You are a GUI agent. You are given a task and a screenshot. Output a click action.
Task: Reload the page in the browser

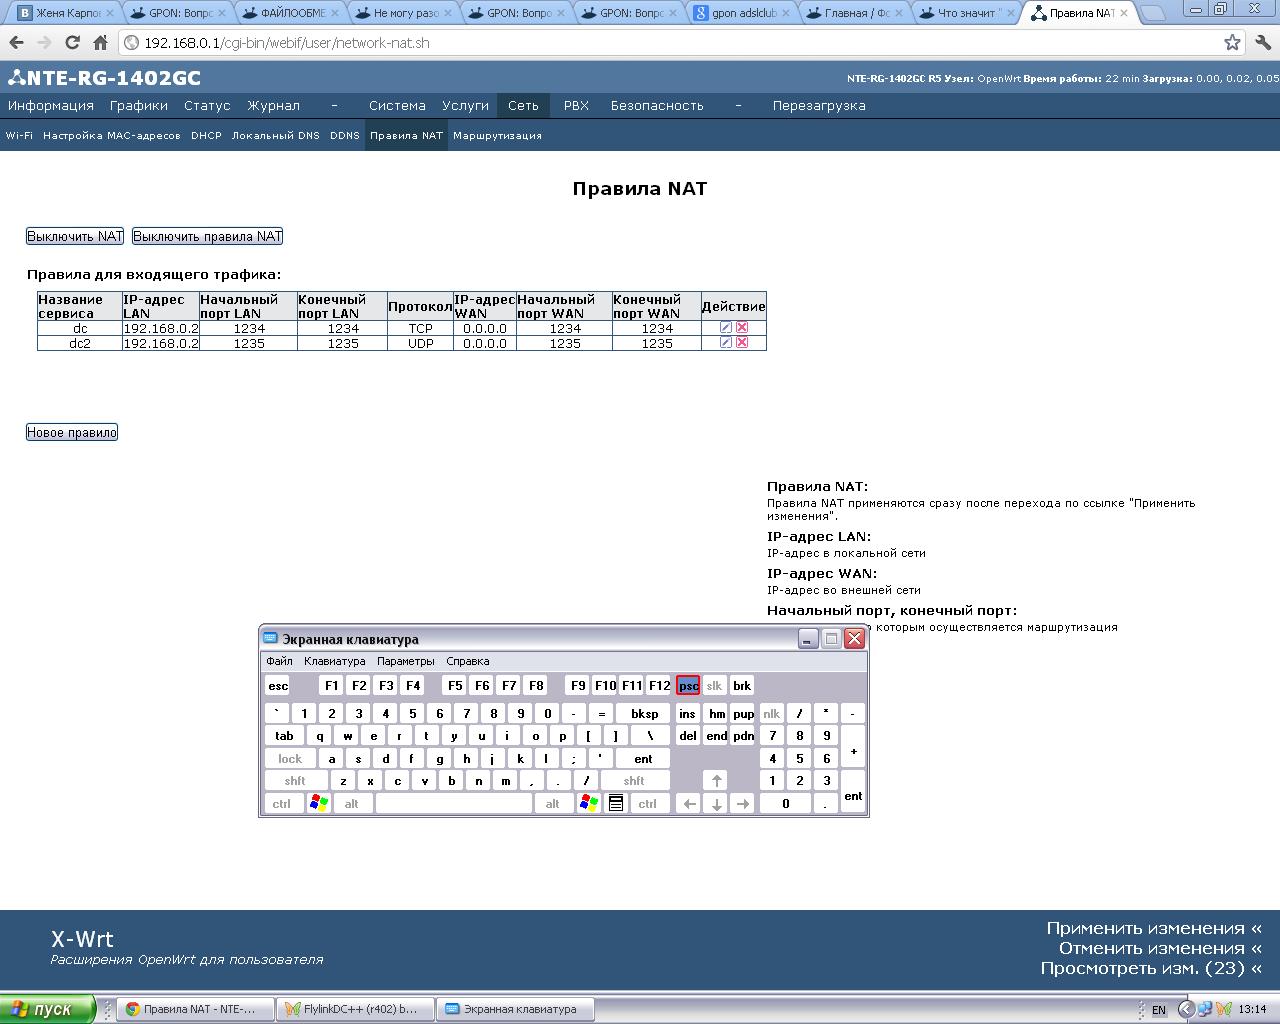72,43
